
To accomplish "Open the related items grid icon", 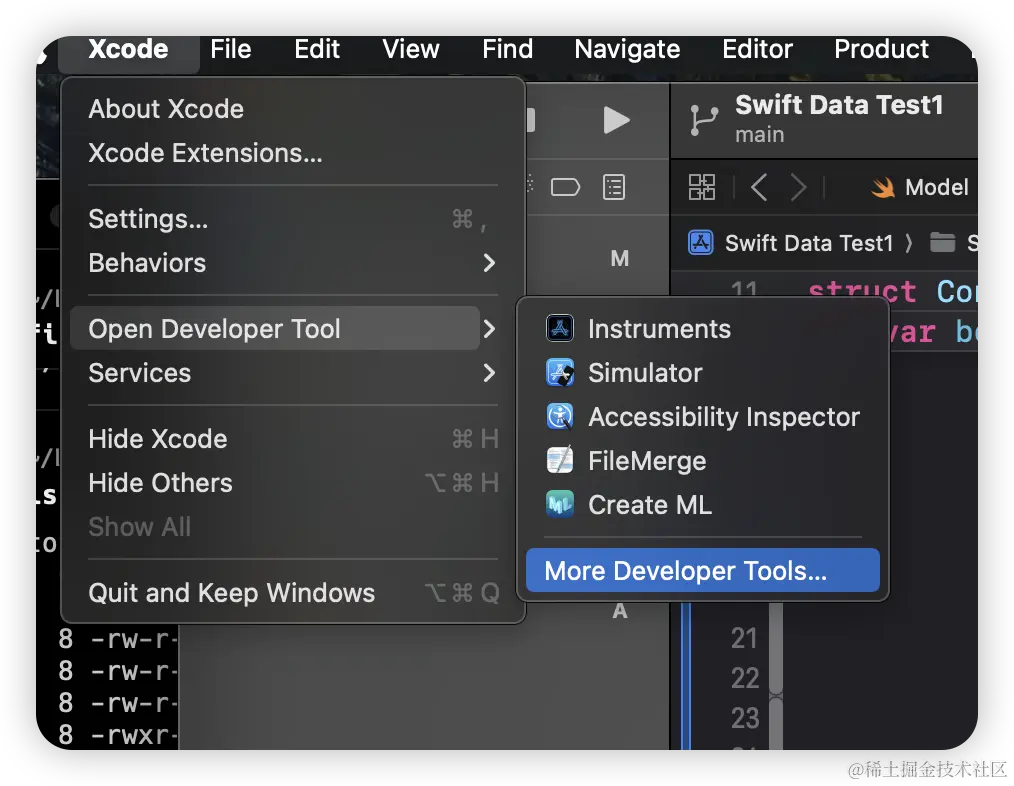I will pyautogui.click(x=702, y=188).
